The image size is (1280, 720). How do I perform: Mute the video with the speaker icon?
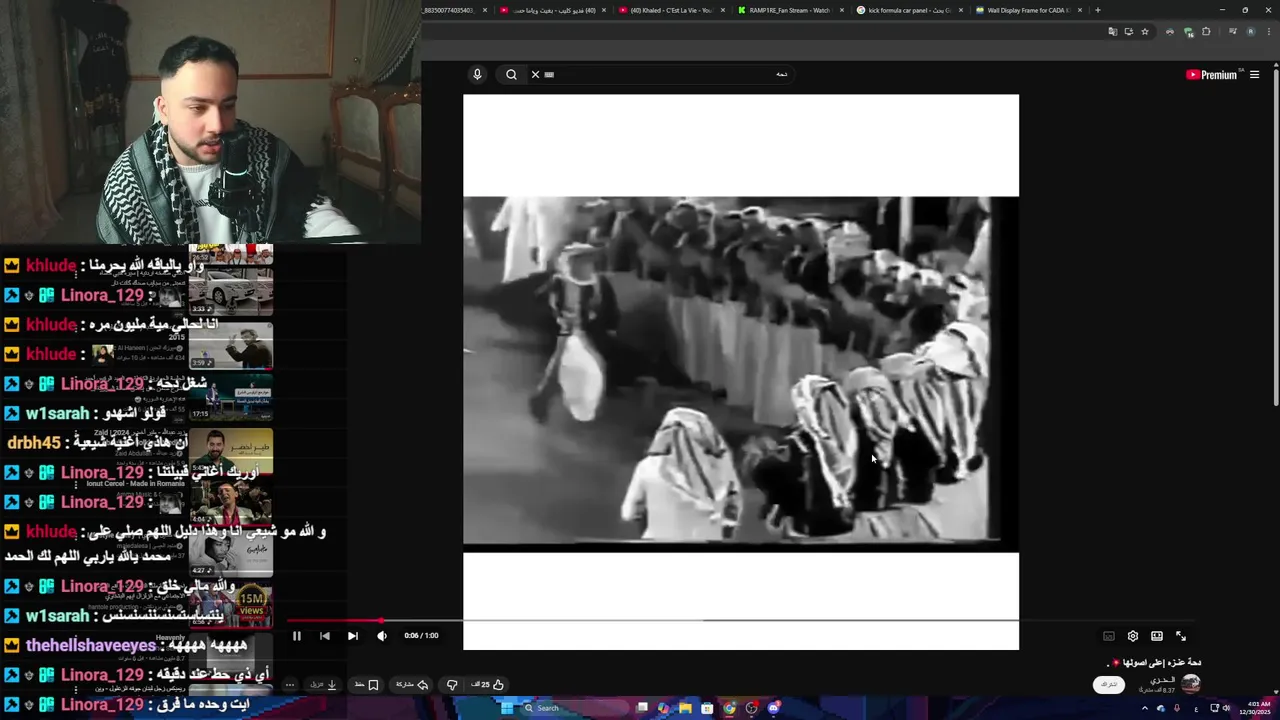click(381, 636)
